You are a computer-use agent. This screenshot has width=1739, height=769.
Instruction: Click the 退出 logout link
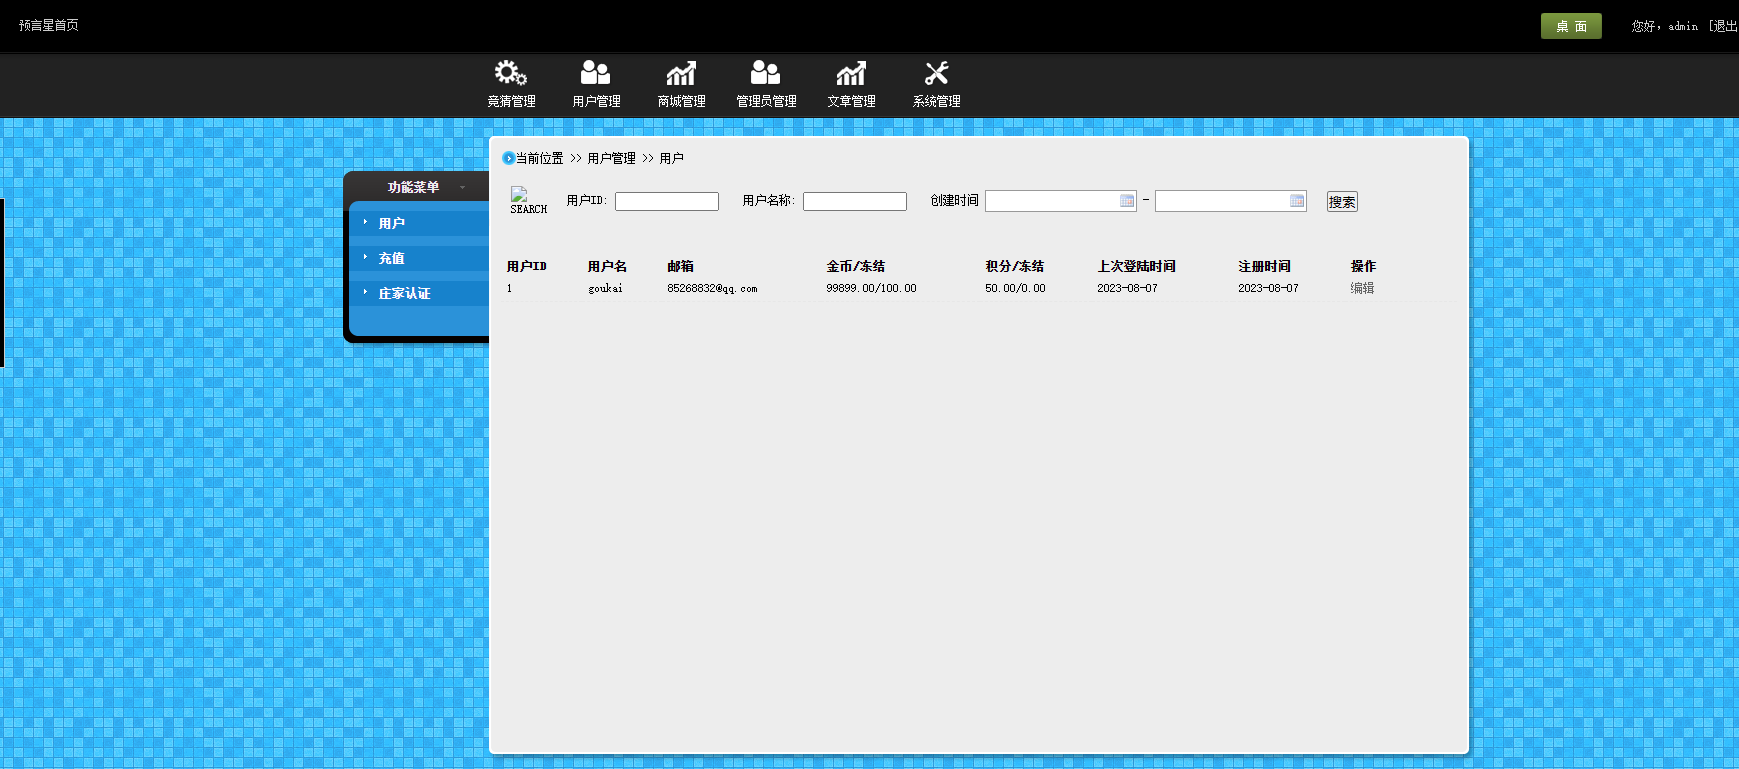[1725, 26]
